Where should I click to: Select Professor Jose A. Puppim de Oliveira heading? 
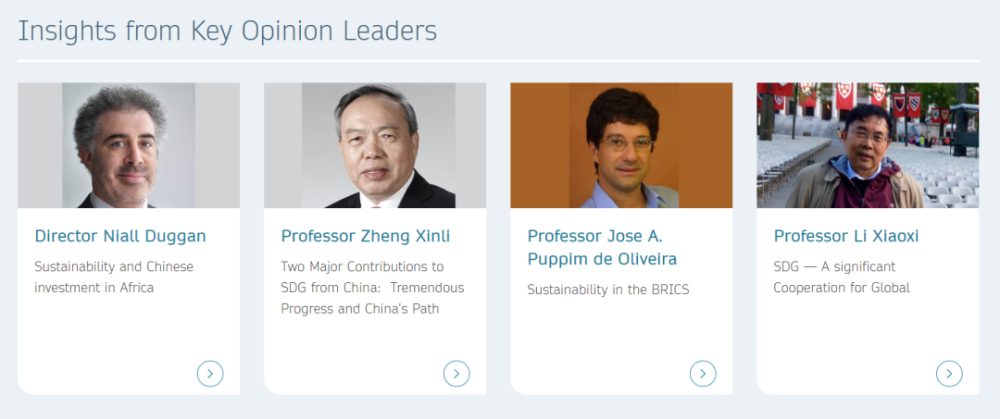click(x=602, y=248)
